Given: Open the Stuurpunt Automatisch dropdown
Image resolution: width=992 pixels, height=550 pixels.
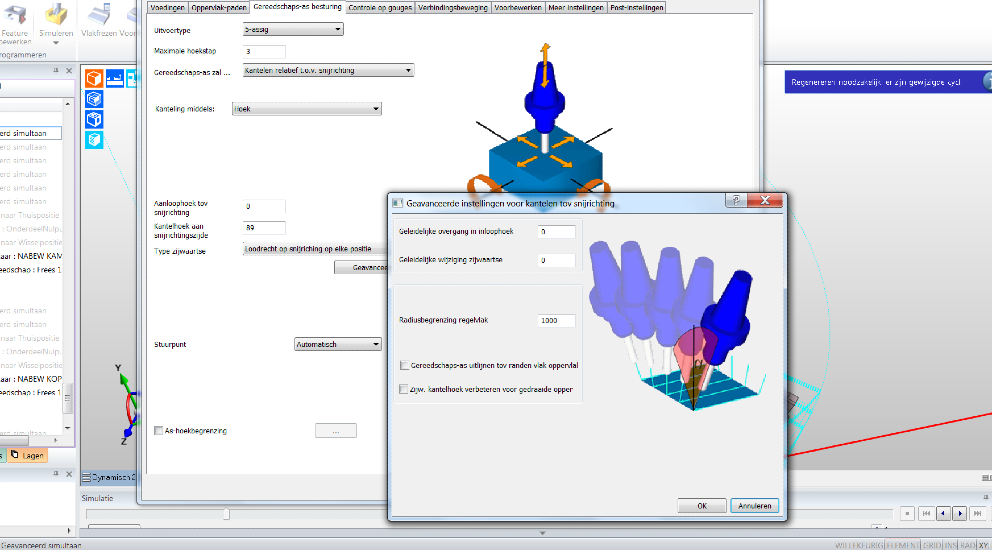Looking at the screenshot, I should click(x=338, y=344).
